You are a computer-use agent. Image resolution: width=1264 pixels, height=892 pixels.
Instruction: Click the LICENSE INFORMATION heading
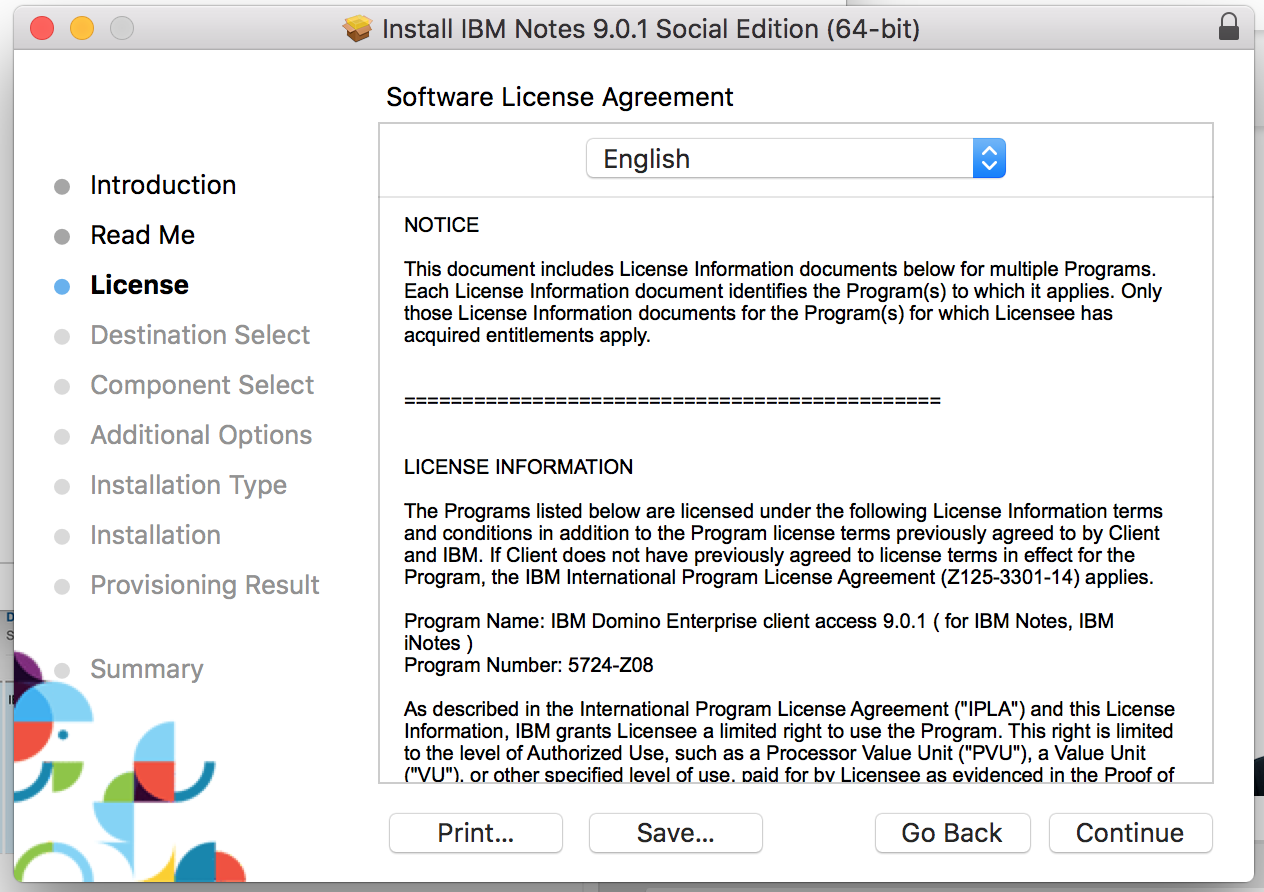[x=518, y=467]
